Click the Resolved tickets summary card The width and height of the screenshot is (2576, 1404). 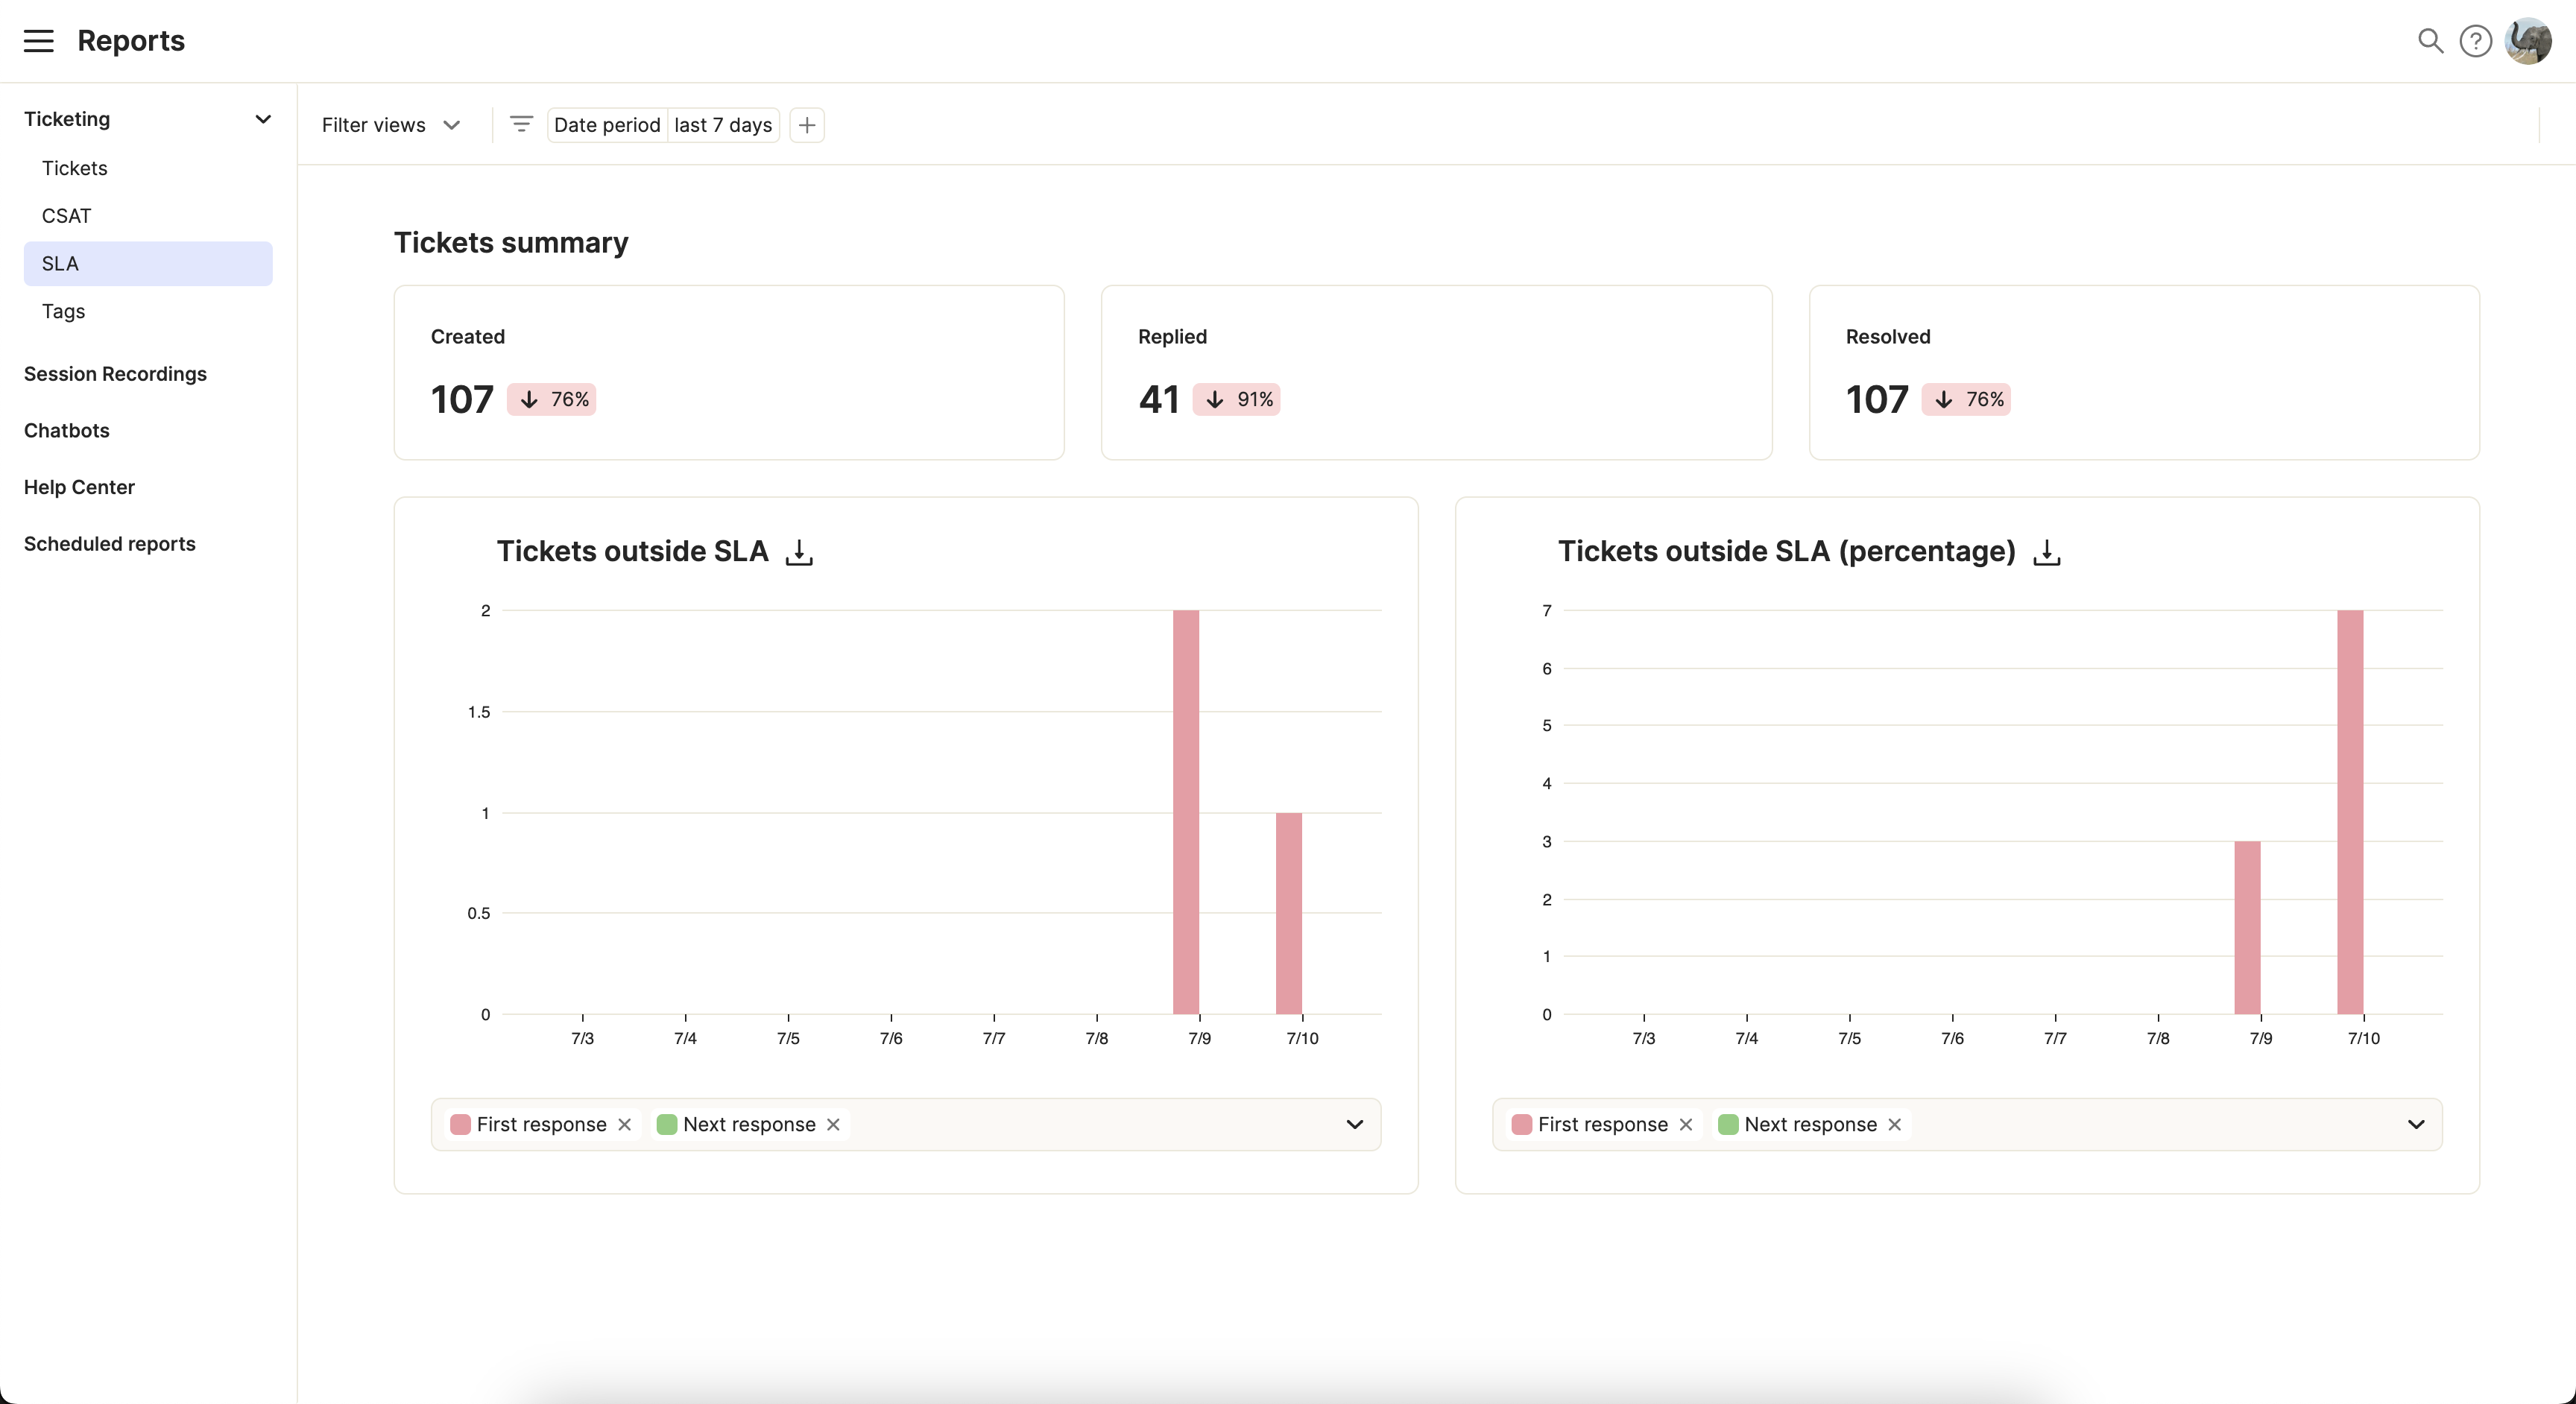pyautogui.click(x=2144, y=373)
